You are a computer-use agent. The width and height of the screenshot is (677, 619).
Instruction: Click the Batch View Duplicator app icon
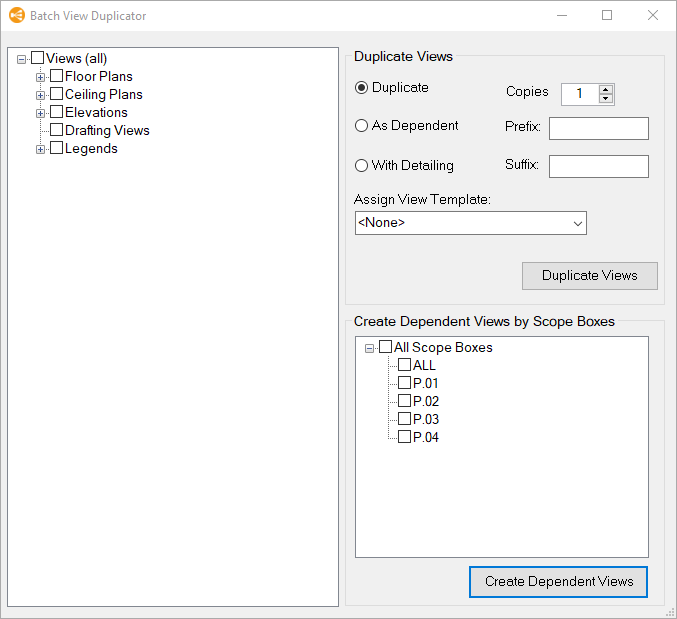click(x=17, y=16)
